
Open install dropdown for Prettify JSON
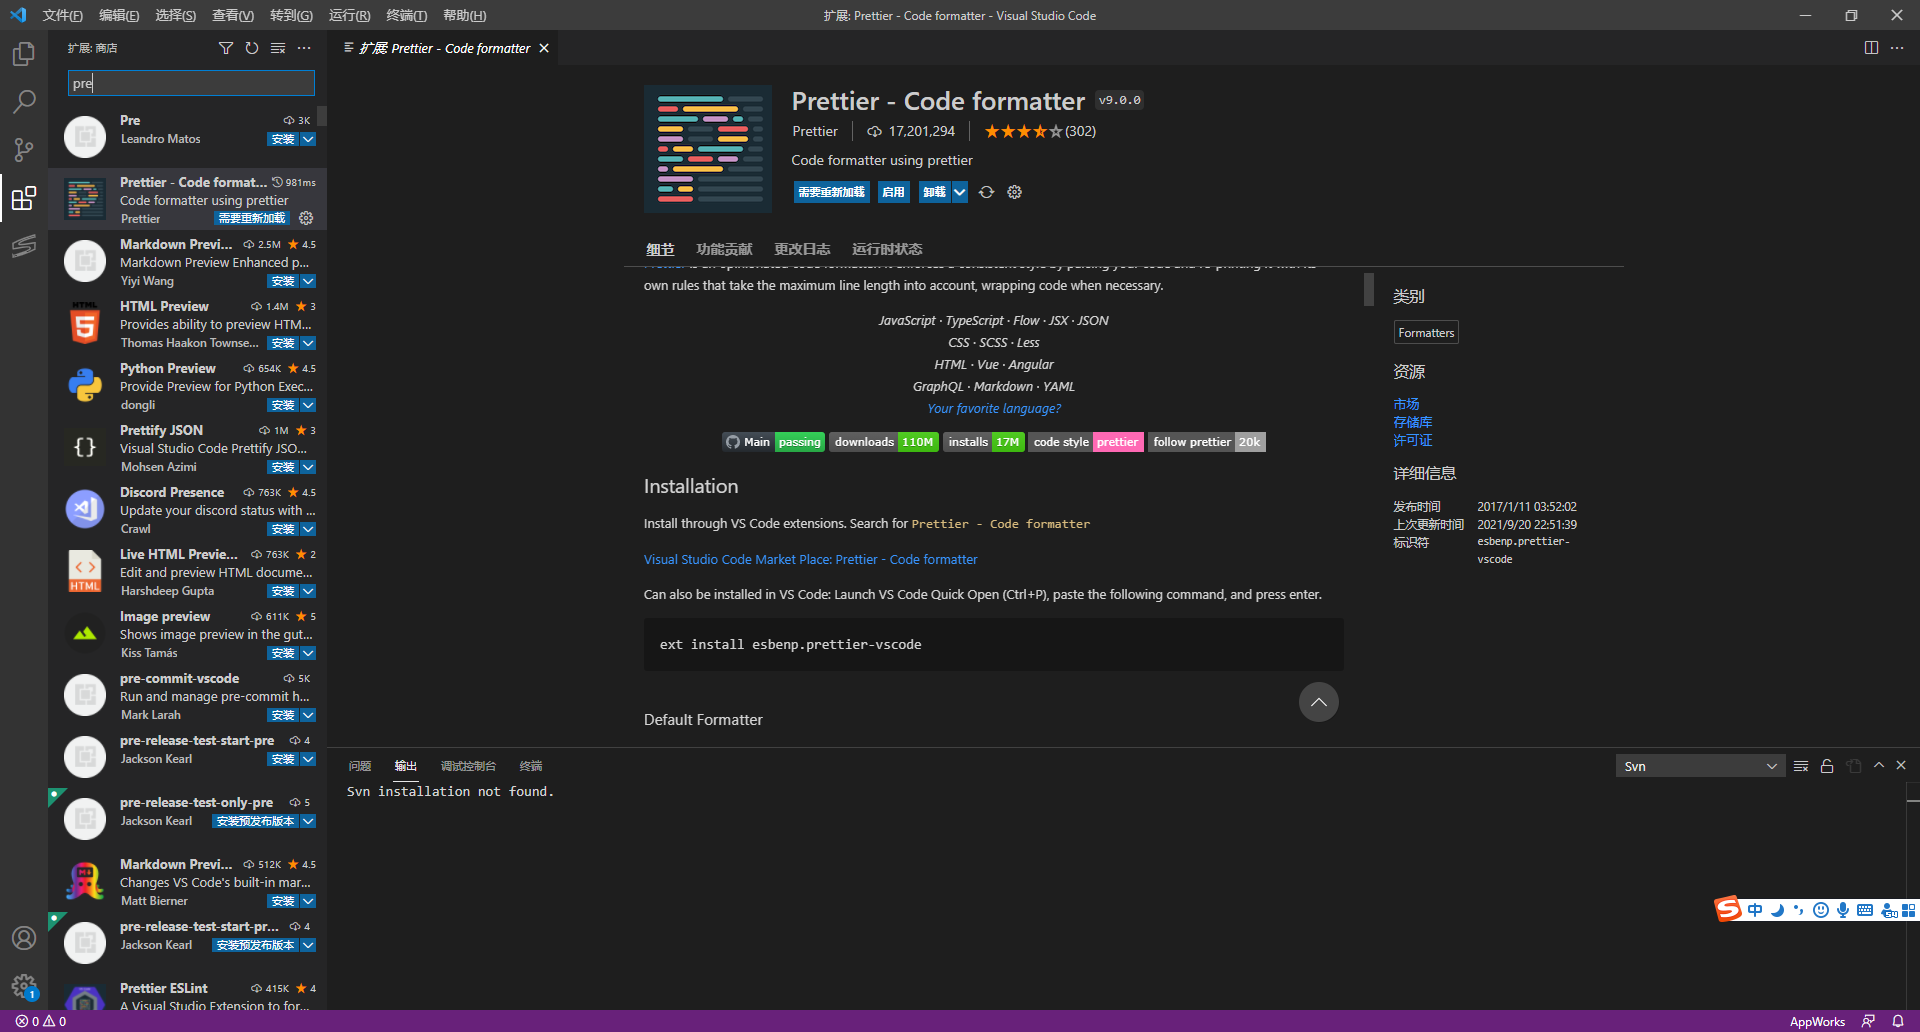[x=308, y=467]
